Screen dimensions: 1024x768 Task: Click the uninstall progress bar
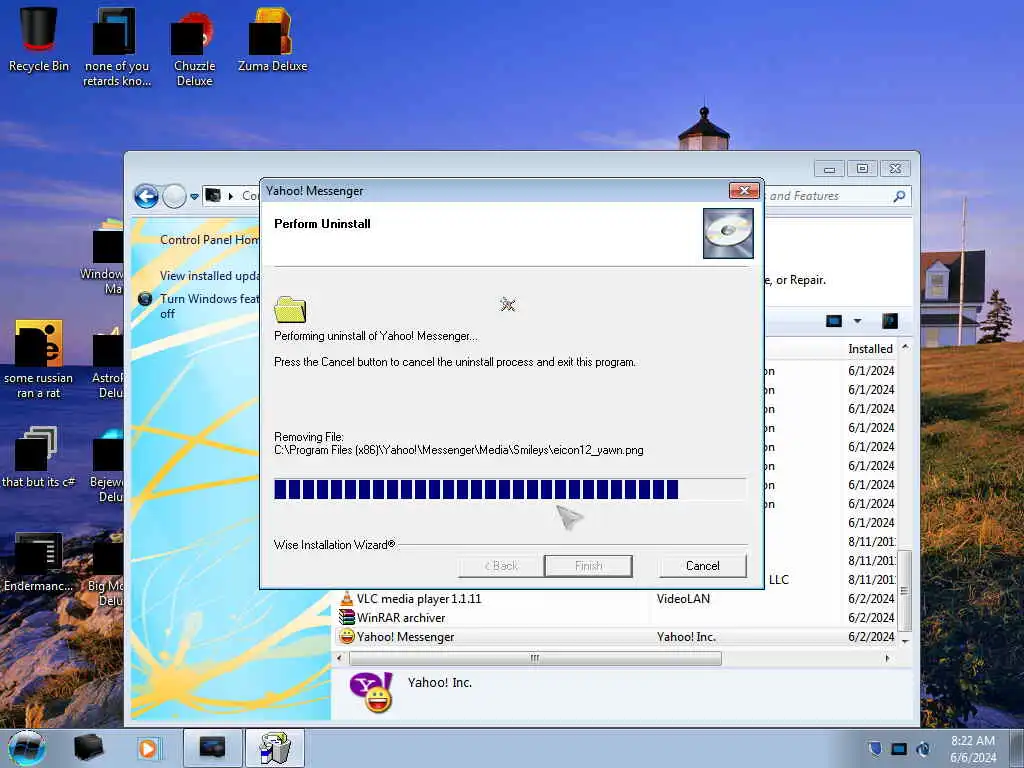(x=509, y=489)
